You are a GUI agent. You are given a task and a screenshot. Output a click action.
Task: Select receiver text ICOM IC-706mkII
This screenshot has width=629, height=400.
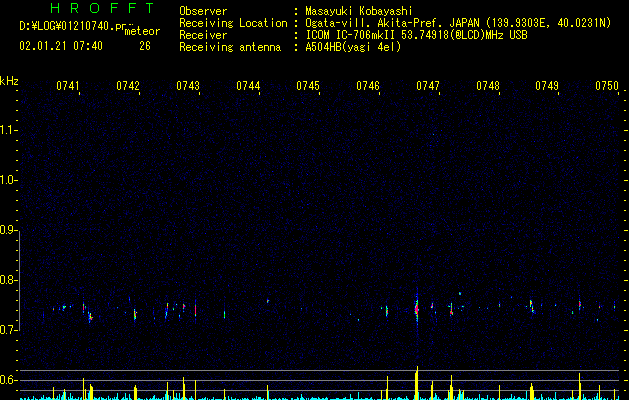(351, 35)
